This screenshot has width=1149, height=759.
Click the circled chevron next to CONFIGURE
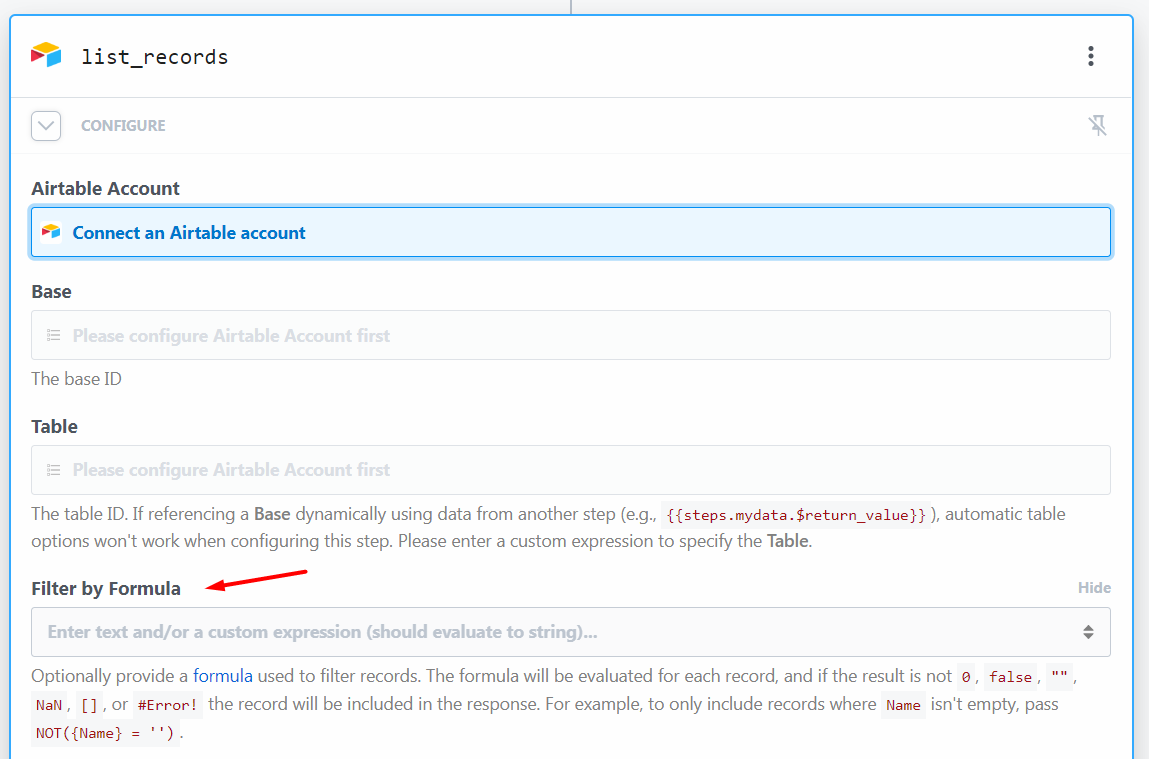pyautogui.click(x=45, y=125)
